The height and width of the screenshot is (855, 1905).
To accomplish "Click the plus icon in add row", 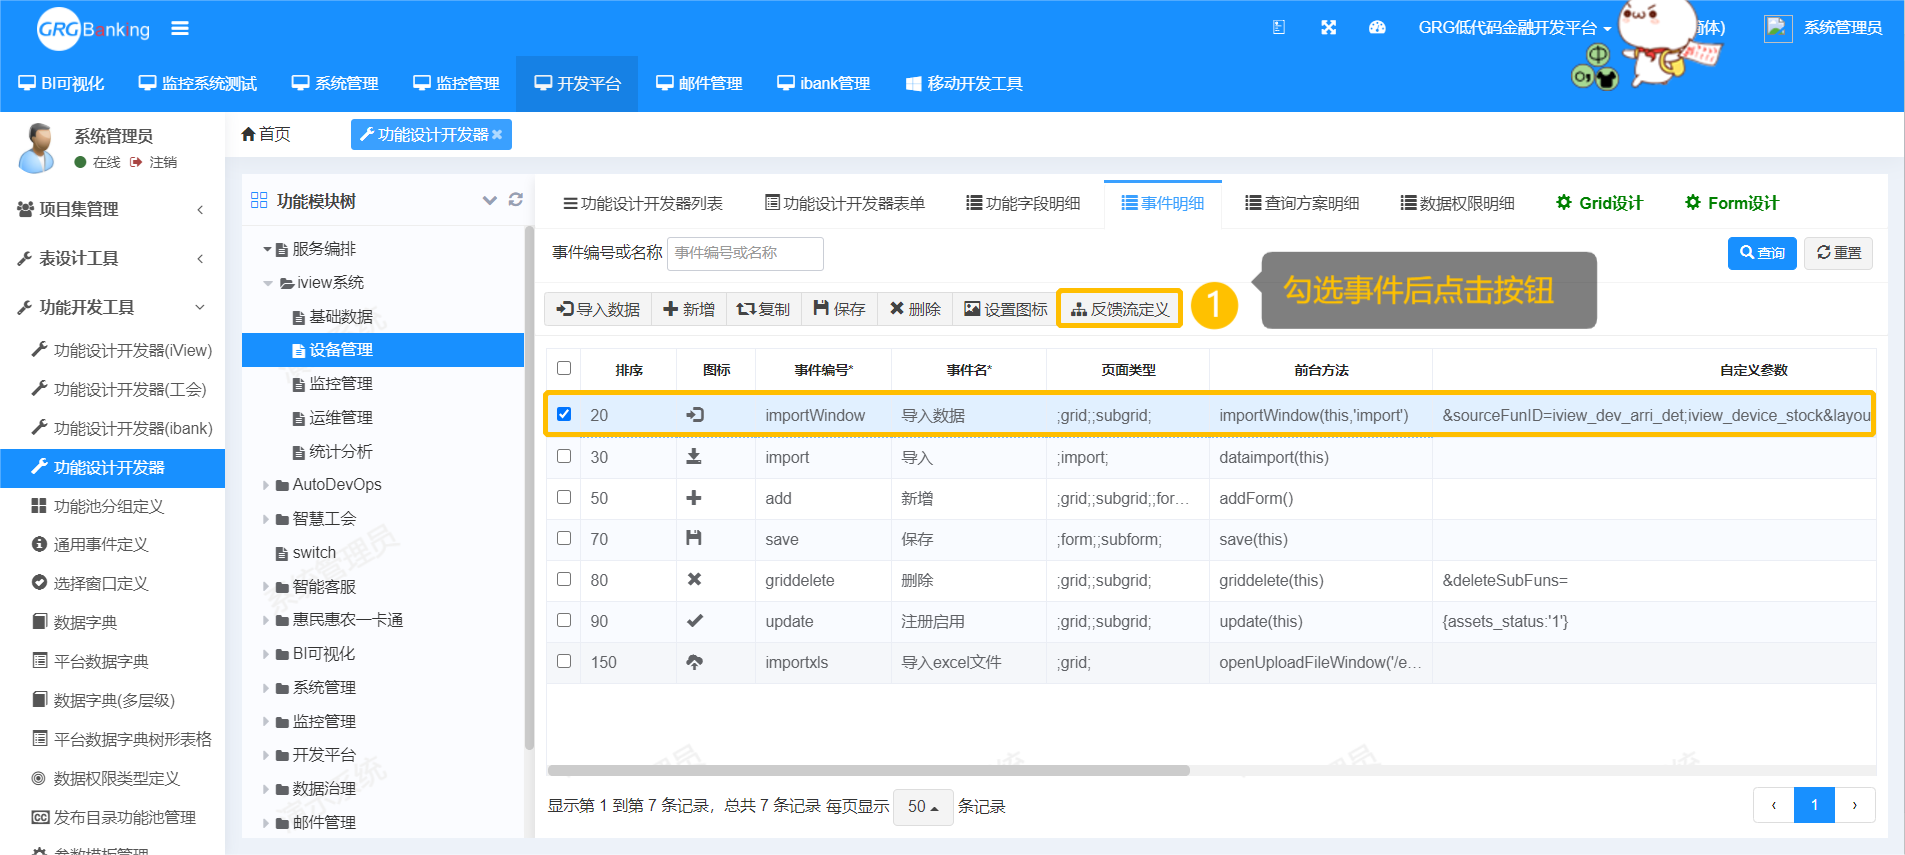I will tap(694, 498).
